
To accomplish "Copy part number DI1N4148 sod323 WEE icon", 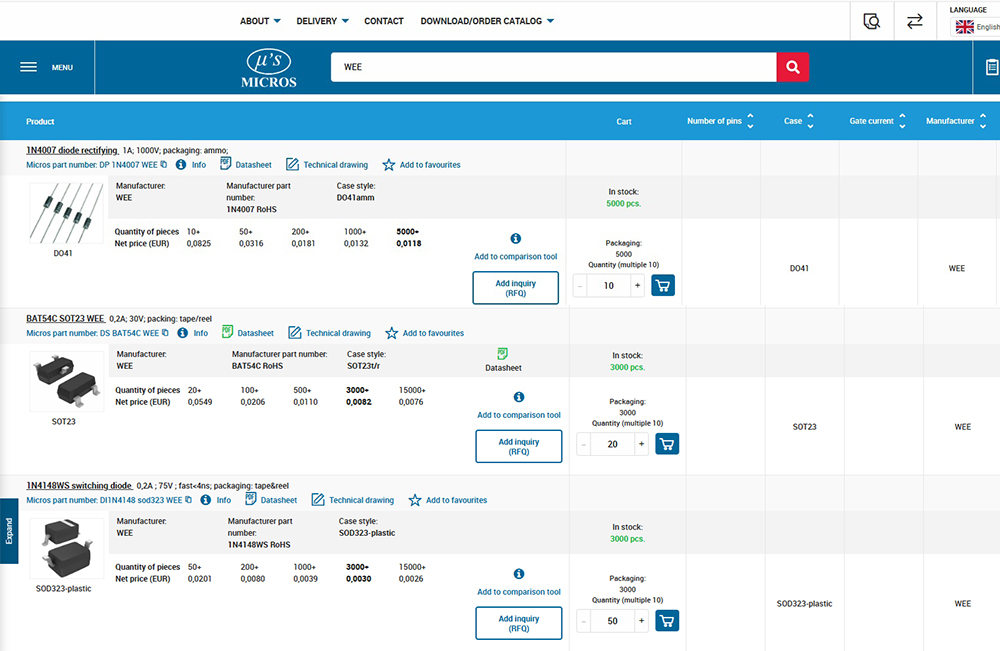I will pos(188,500).
